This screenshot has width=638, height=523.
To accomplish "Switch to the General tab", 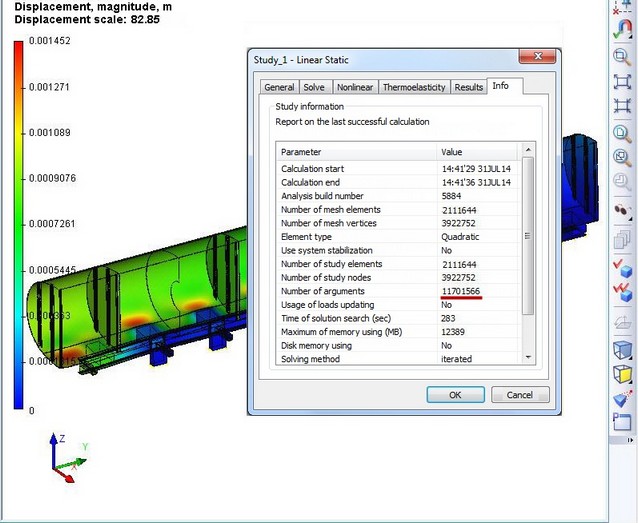I will [279, 87].
